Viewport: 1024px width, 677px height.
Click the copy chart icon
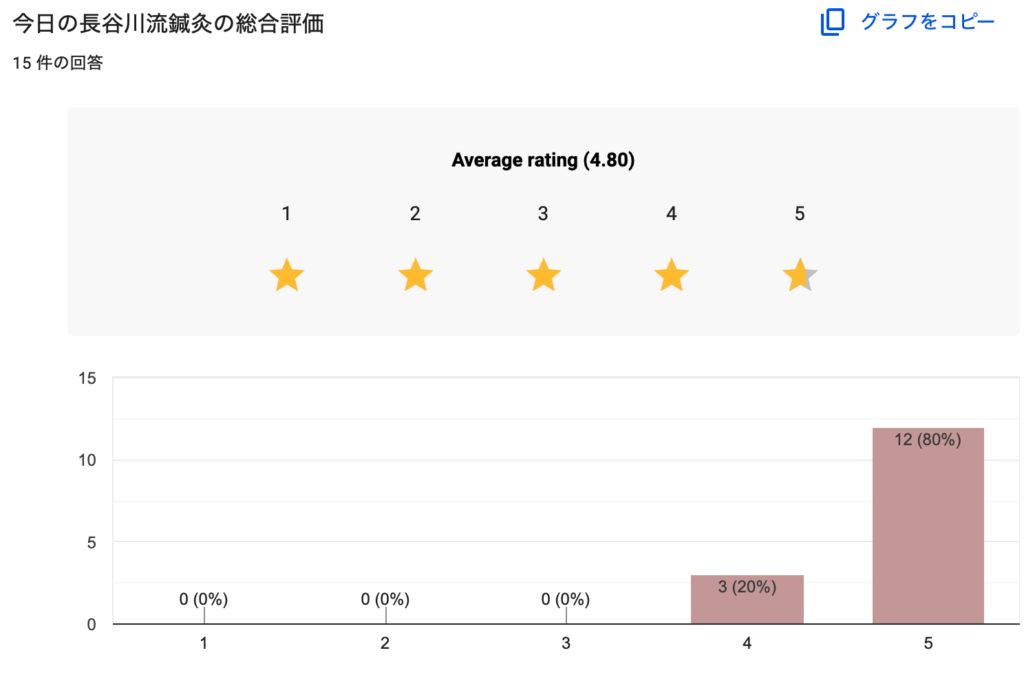point(832,22)
